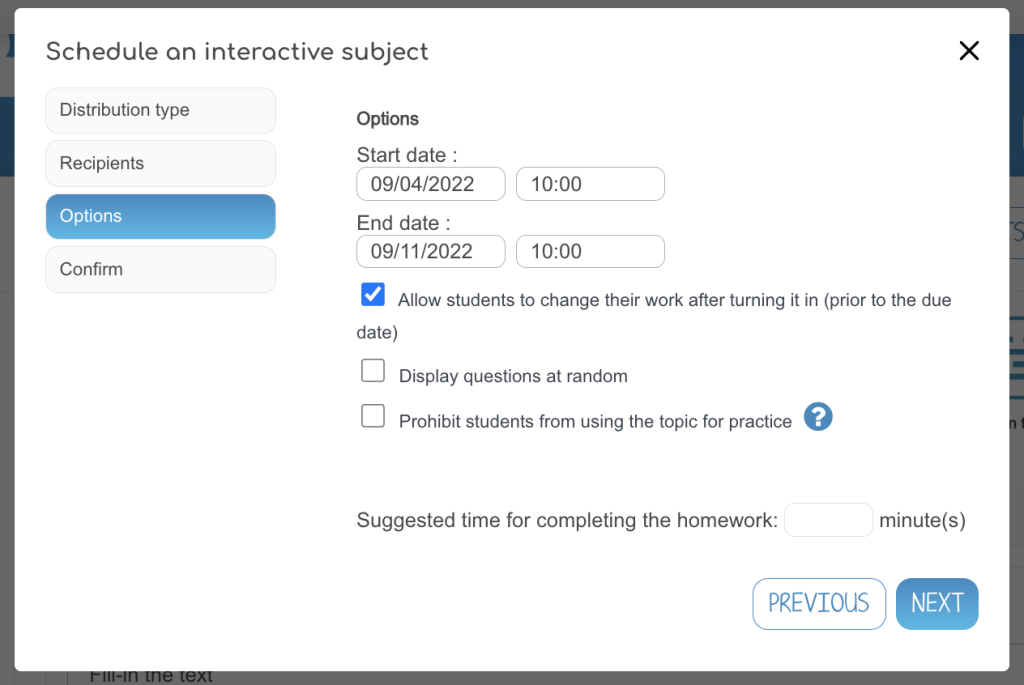Screen dimensions: 1024x685
Task: Close the dialog with the X icon
Action: tap(968, 50)
